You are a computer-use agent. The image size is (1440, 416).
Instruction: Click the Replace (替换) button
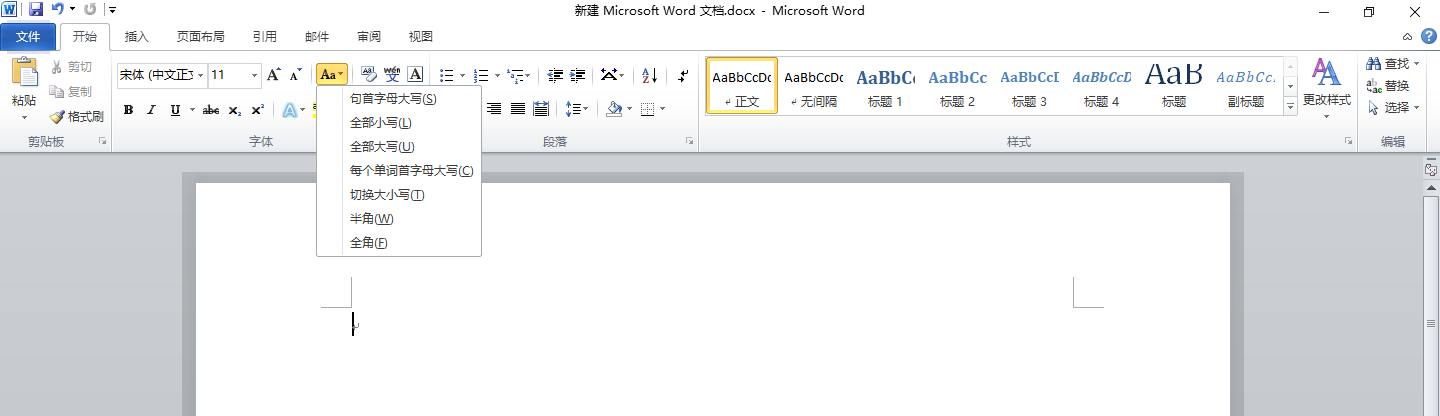(x=1388, y=86)
